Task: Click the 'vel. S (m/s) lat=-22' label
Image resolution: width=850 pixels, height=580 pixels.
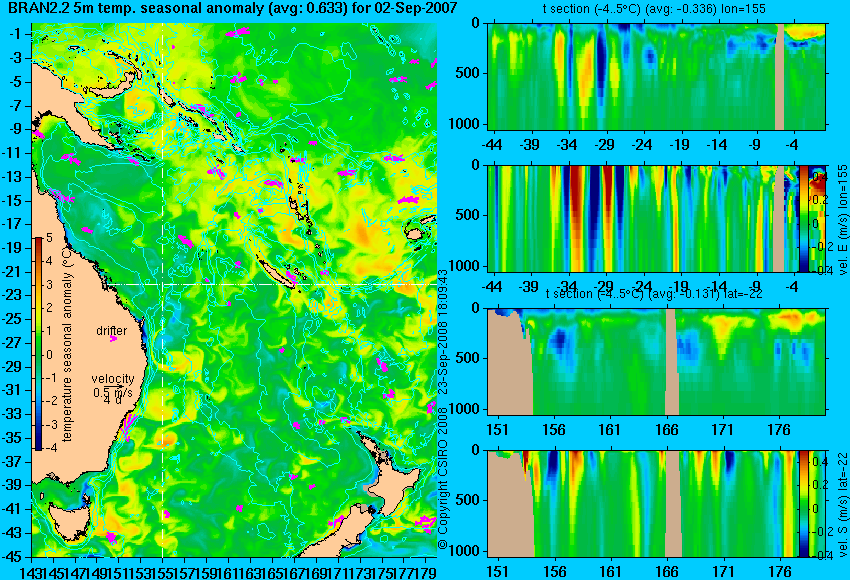Action: [x=843, y=504]
